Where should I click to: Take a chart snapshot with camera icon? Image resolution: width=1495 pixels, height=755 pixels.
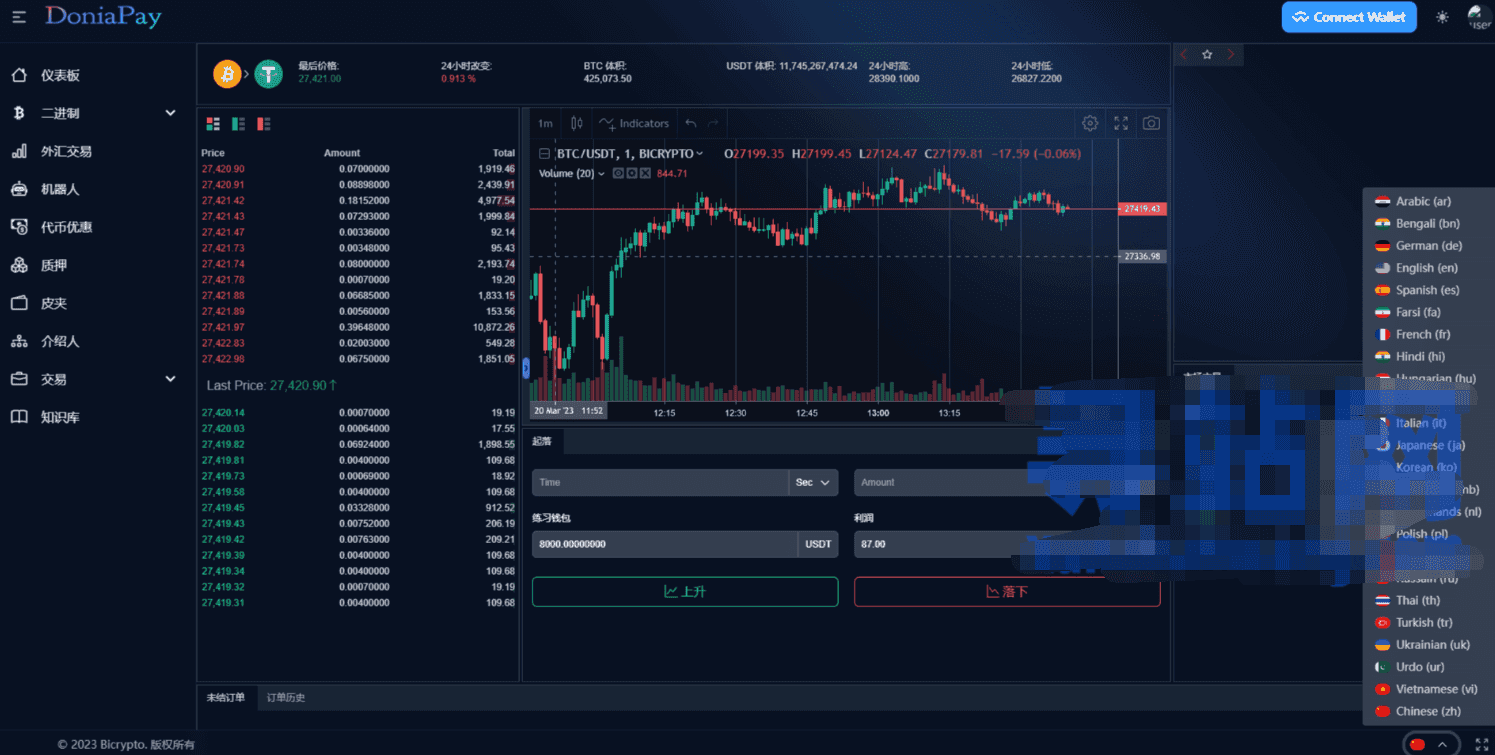pyautogui.click(x=1152, y=123)
